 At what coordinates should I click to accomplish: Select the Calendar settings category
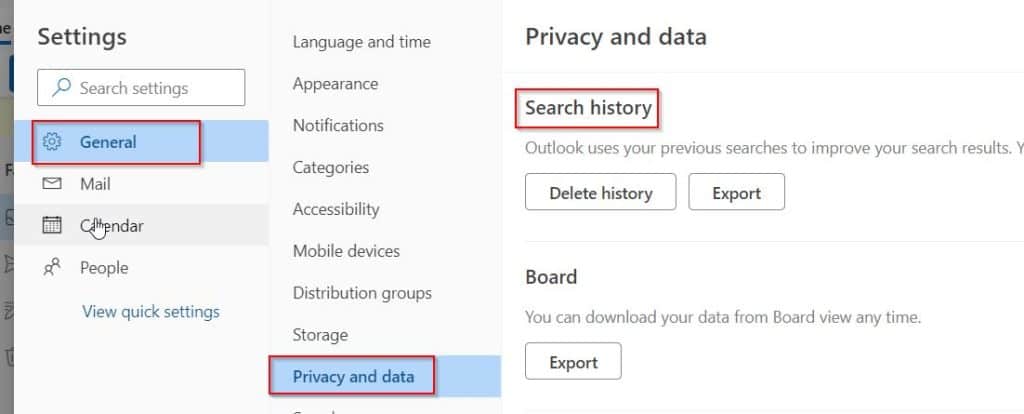[142, 225]
